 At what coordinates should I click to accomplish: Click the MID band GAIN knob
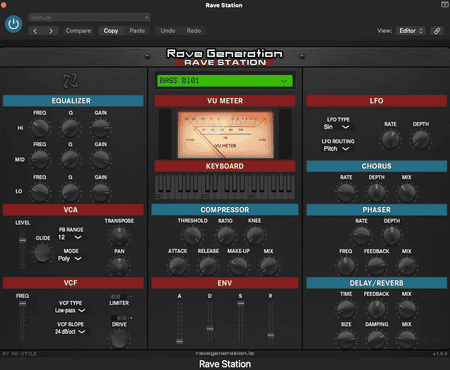click(101, 160)
